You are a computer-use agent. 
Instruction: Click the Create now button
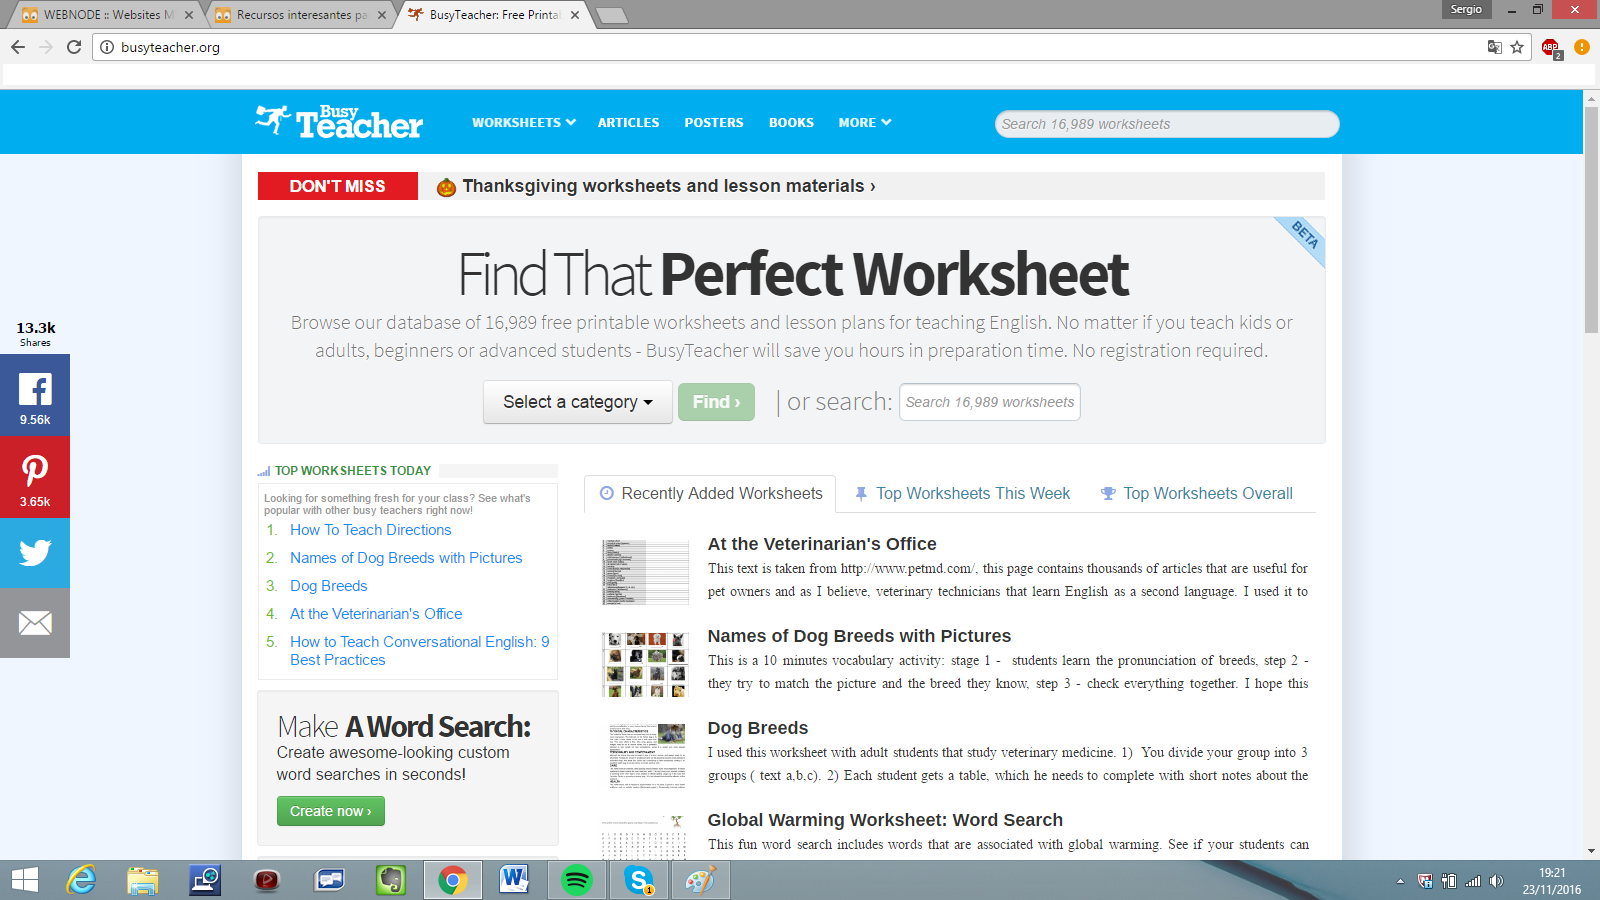pyautogui.click(x=330, y=811)
